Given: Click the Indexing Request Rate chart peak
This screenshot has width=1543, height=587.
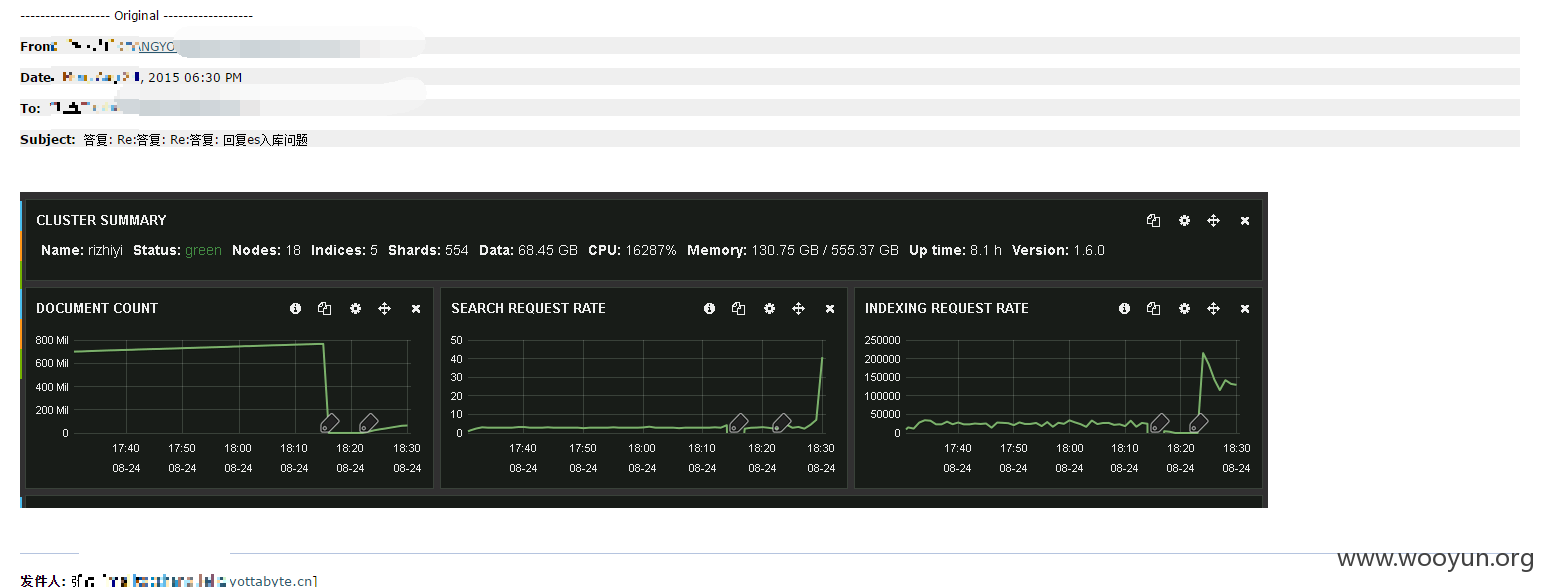Looking at the screenshot, I should (1203, 354).
